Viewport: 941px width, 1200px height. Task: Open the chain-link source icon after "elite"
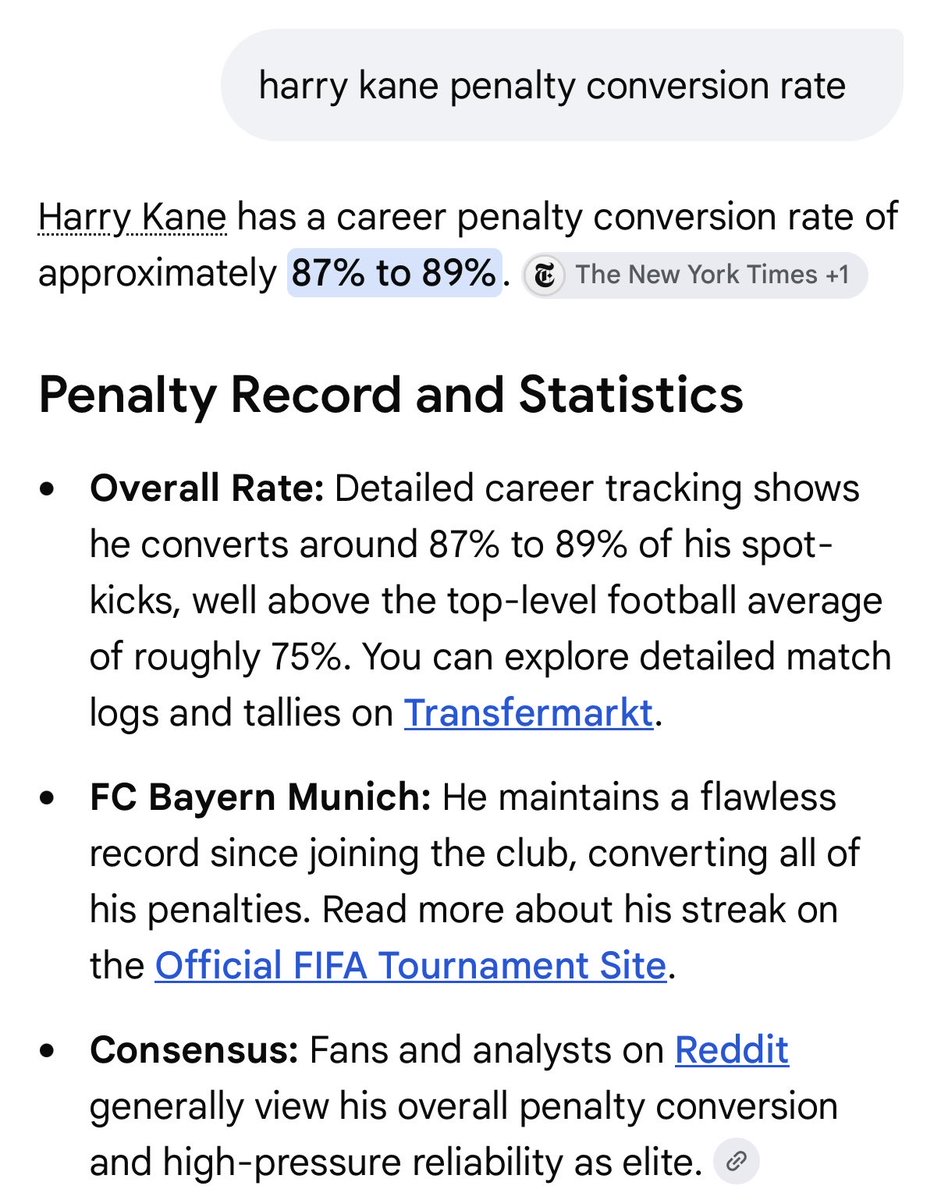[736, 1161]
